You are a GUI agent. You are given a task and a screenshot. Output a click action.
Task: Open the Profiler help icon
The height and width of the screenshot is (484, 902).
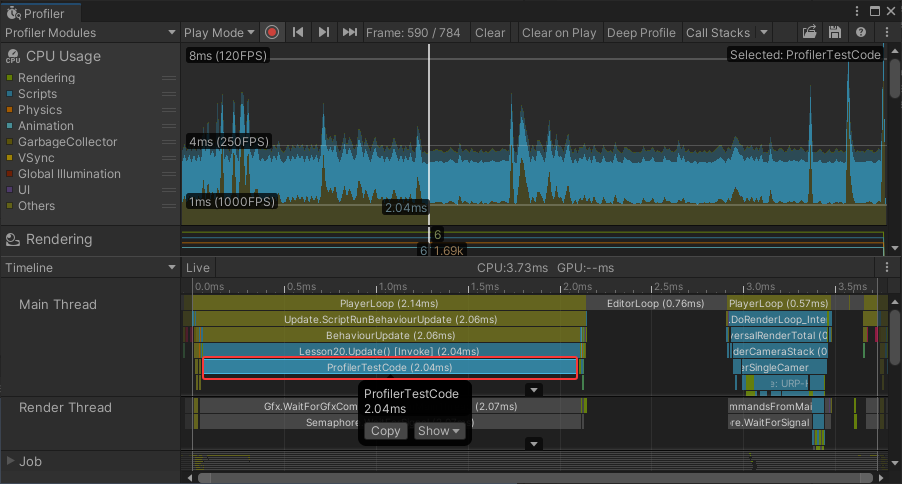tap(860, 32)
